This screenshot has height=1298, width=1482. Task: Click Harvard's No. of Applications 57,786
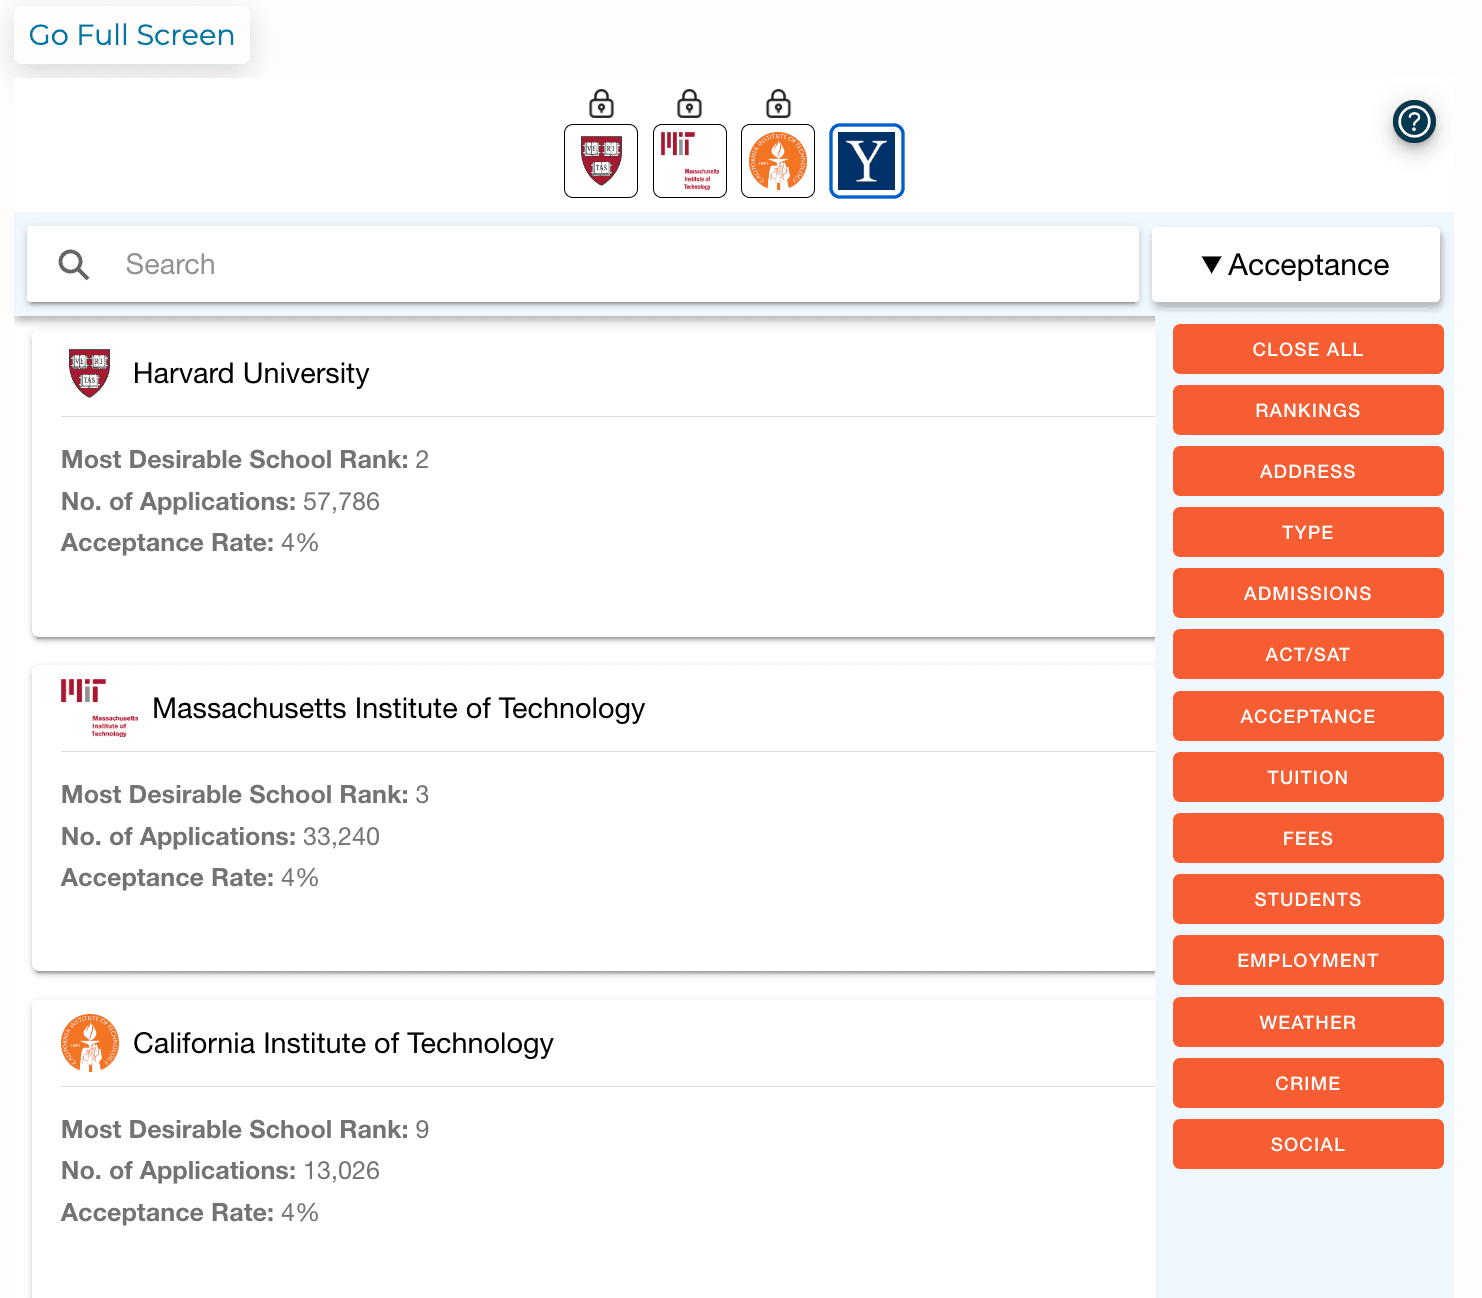point(220,501)
